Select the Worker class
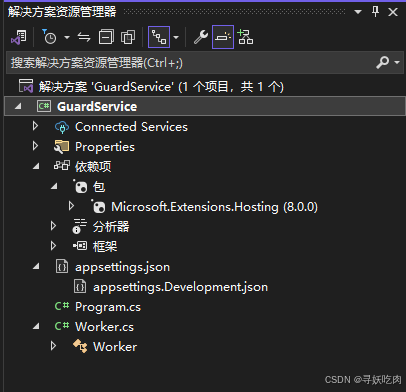The image size is (406, 392). pyautogui.click(x=115, y=347)
